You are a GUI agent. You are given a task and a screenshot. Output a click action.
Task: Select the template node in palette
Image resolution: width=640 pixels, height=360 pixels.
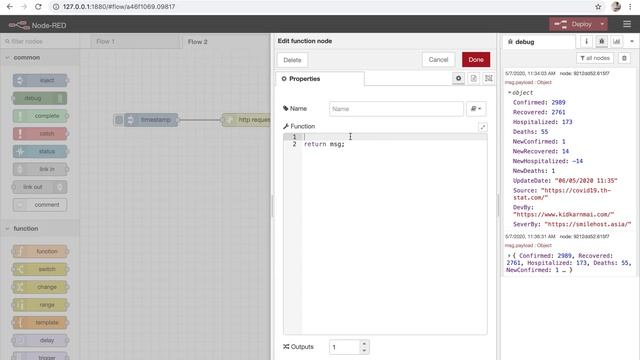pyautogui.click(x=40, y=322)
